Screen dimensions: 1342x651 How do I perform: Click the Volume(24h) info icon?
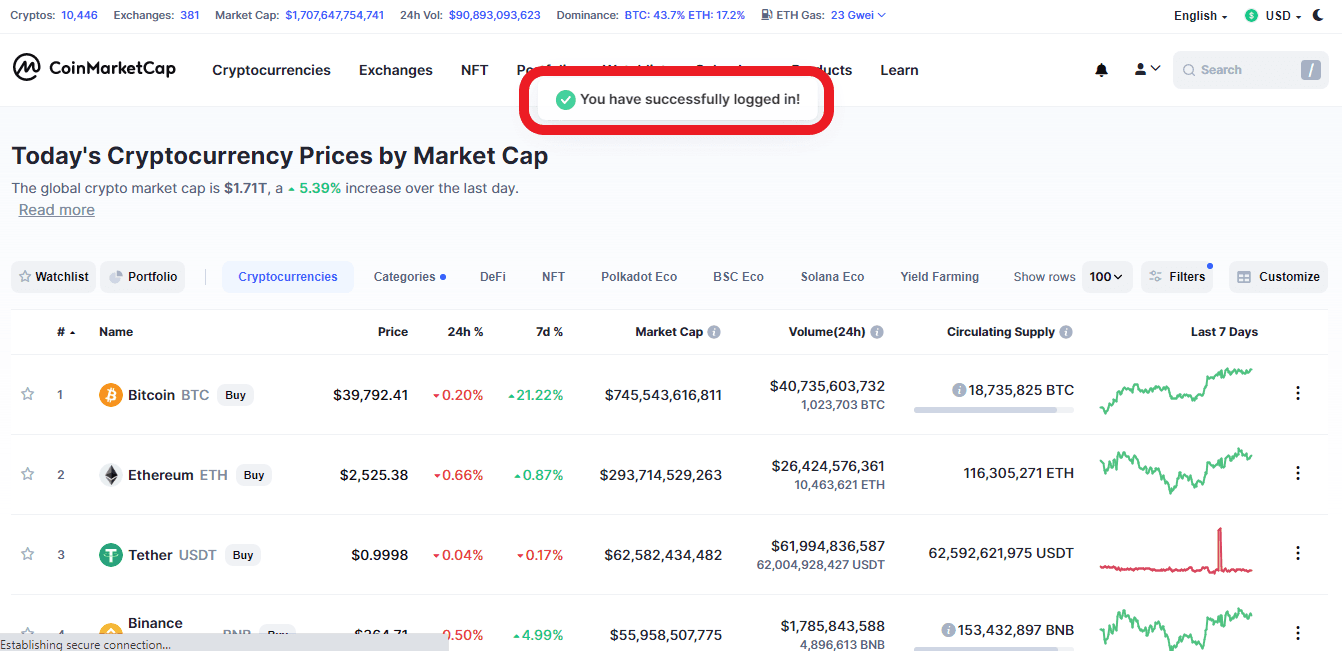(876, 332)
